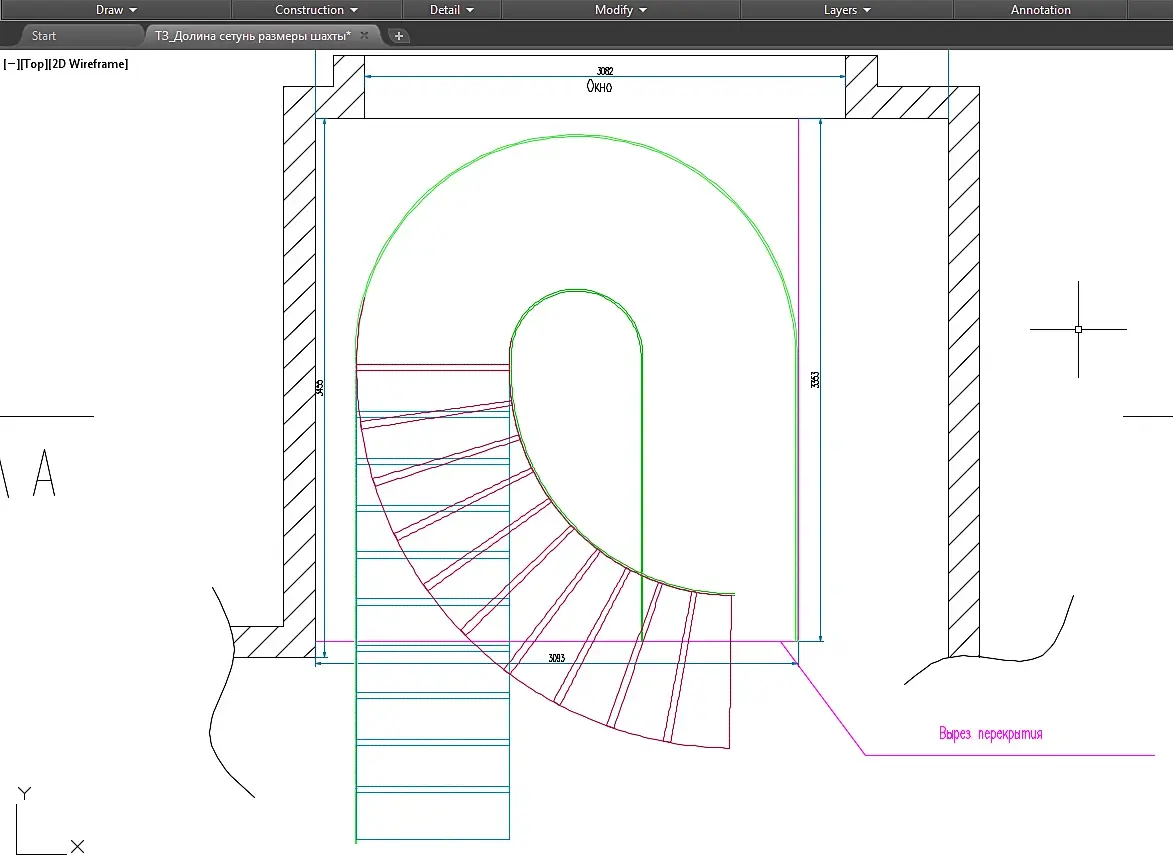
Task: Select the 3082 dimension at top
Action: [x=605, y=71]
